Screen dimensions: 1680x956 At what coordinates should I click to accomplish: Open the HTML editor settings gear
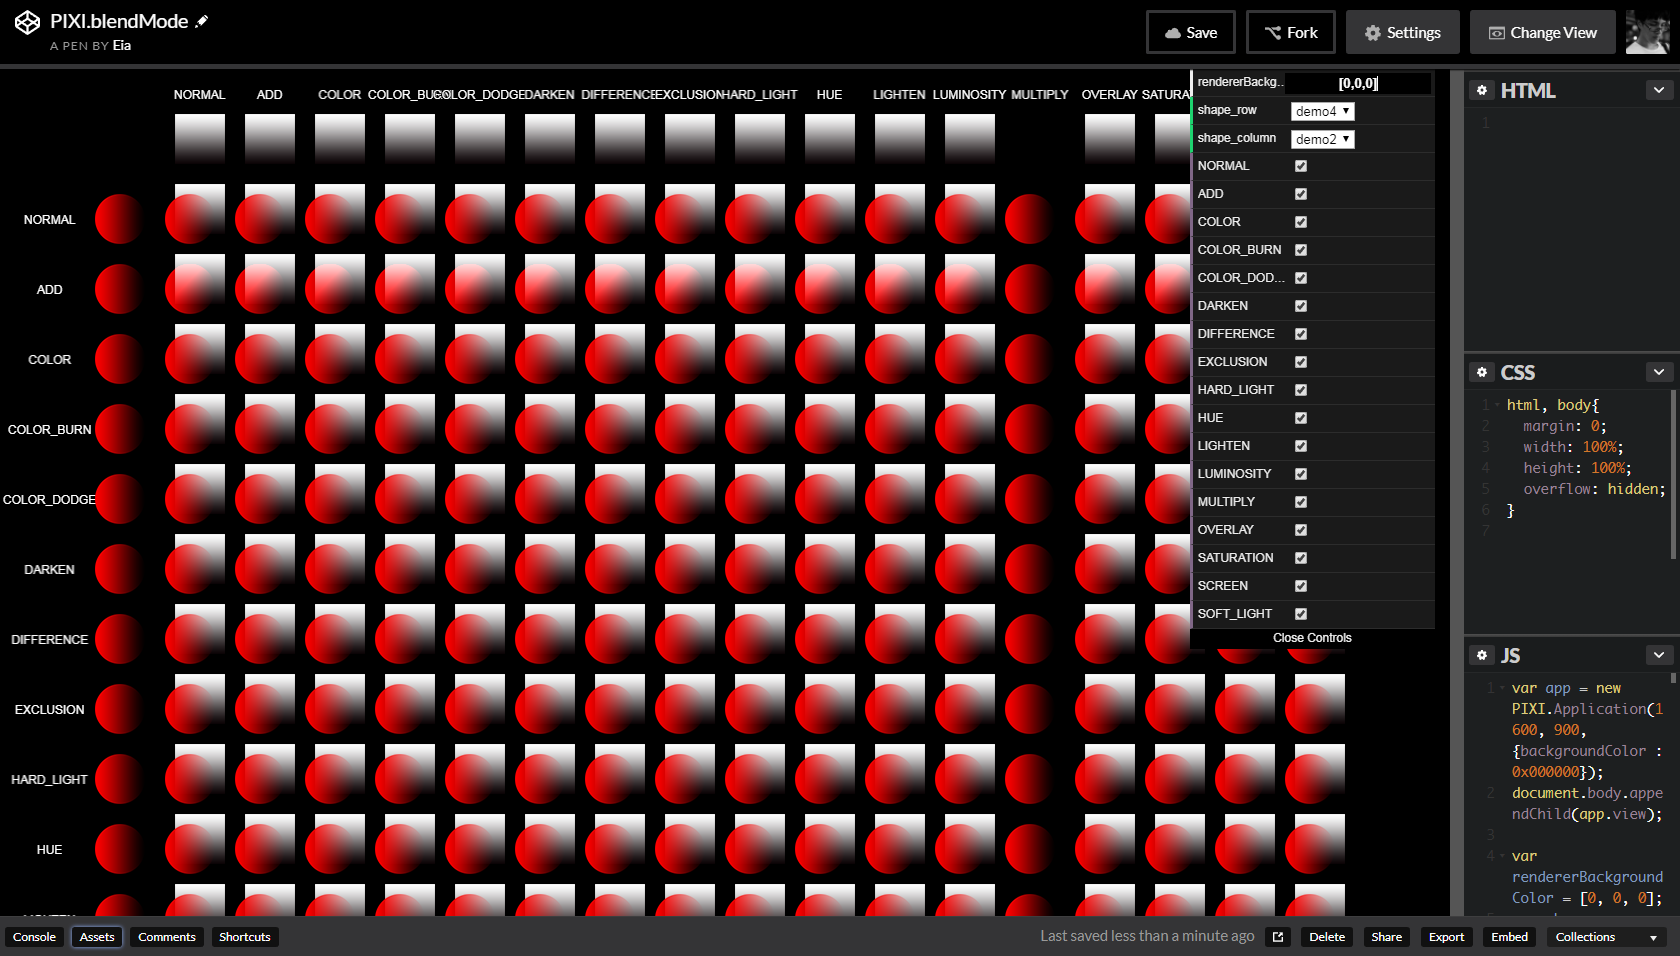pyautogui.click(x=1482, y=90)
